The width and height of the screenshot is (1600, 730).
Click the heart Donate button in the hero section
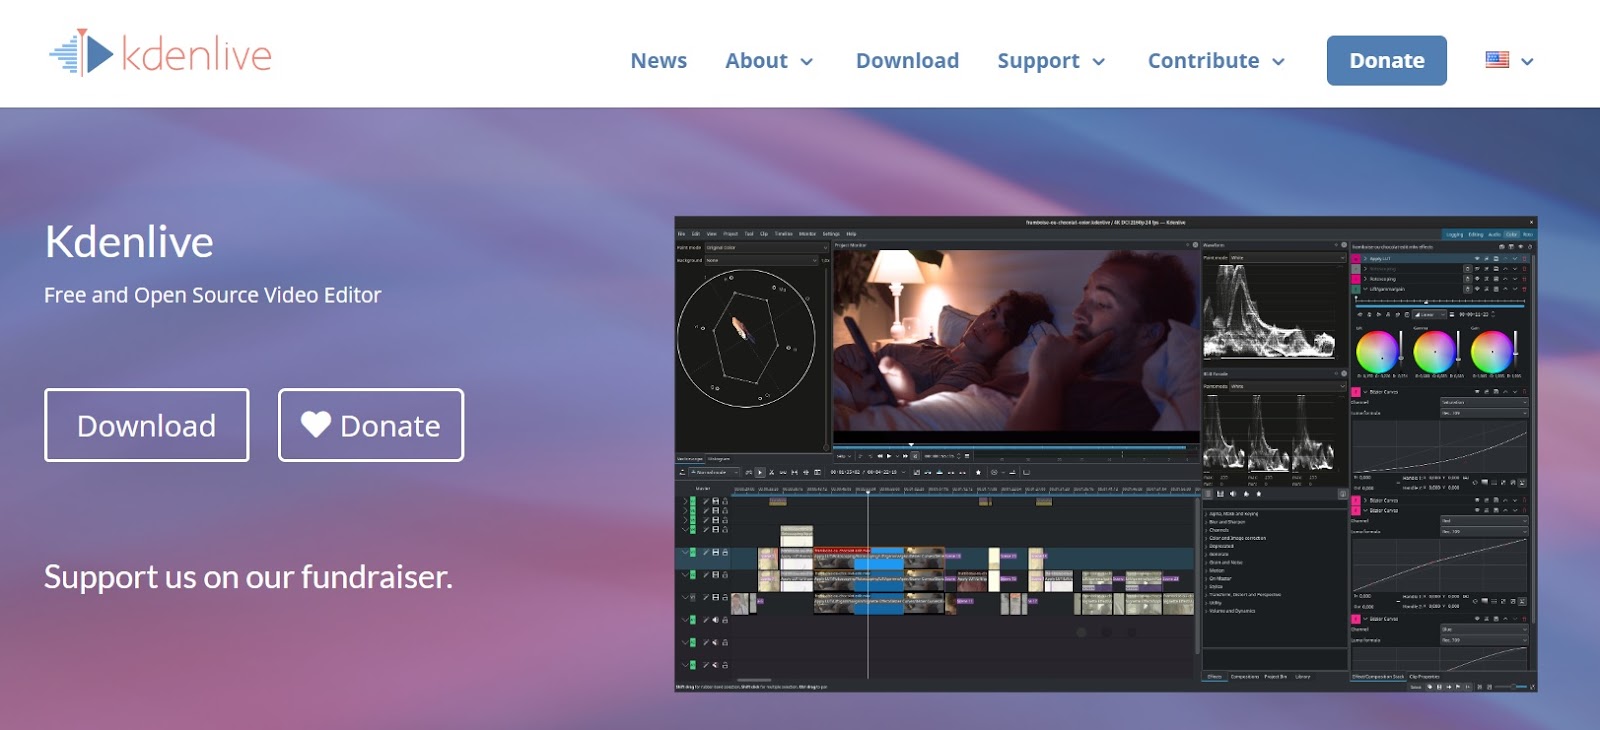(x=371, y=425)
